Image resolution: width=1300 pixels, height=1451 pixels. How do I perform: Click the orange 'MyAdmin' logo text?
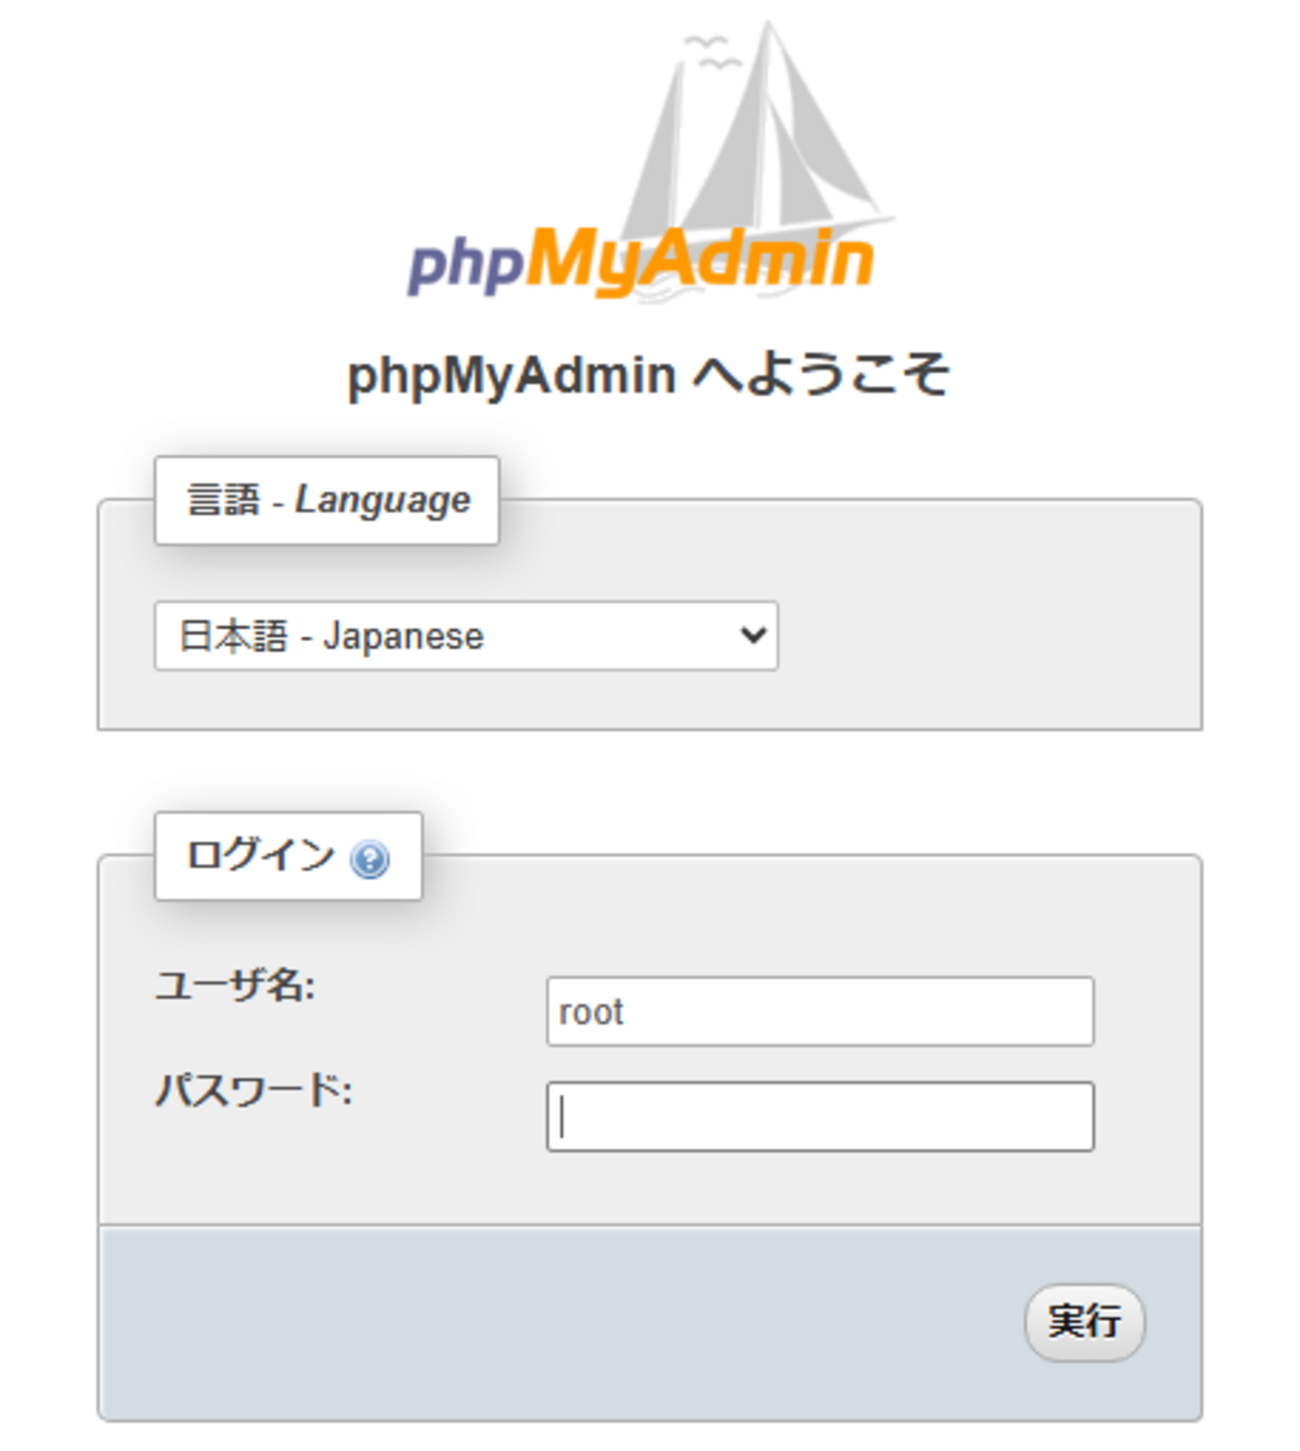[700, 260]
